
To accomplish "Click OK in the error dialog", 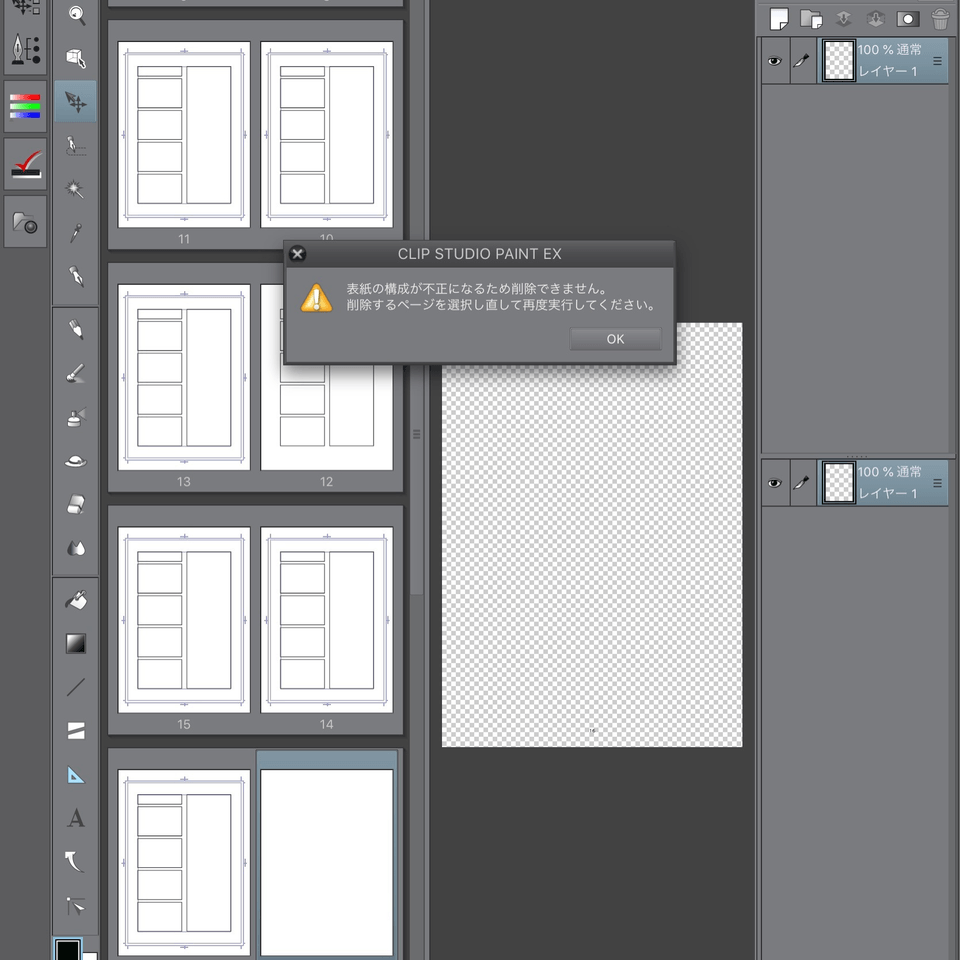I will (x=615, y=339).
